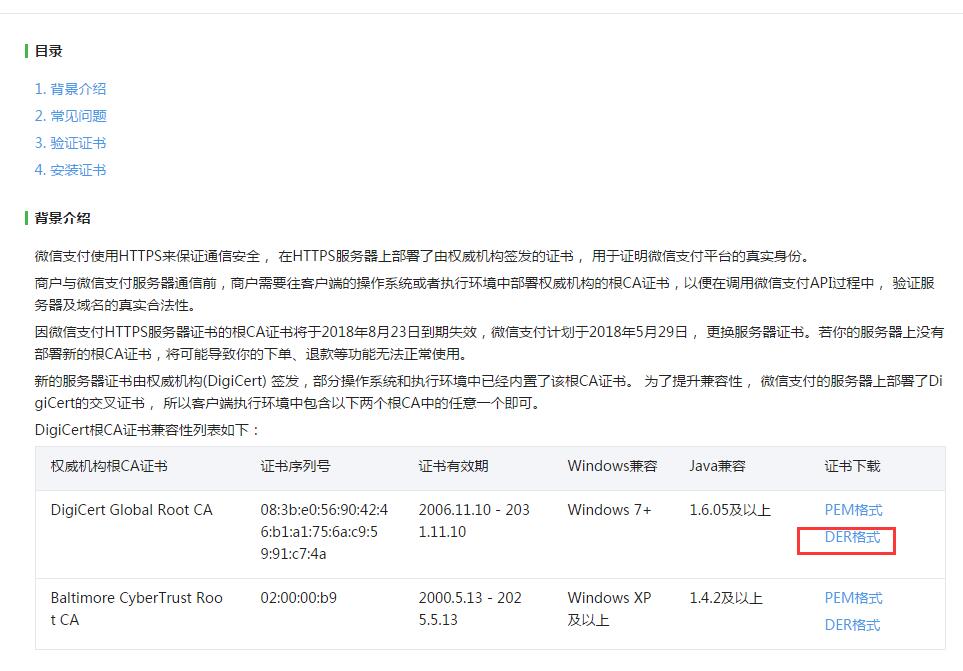The image size is (963, 671).
Task: Click paragraph starting 商户与微信支付服务器通信前
Action: point(485,294)
